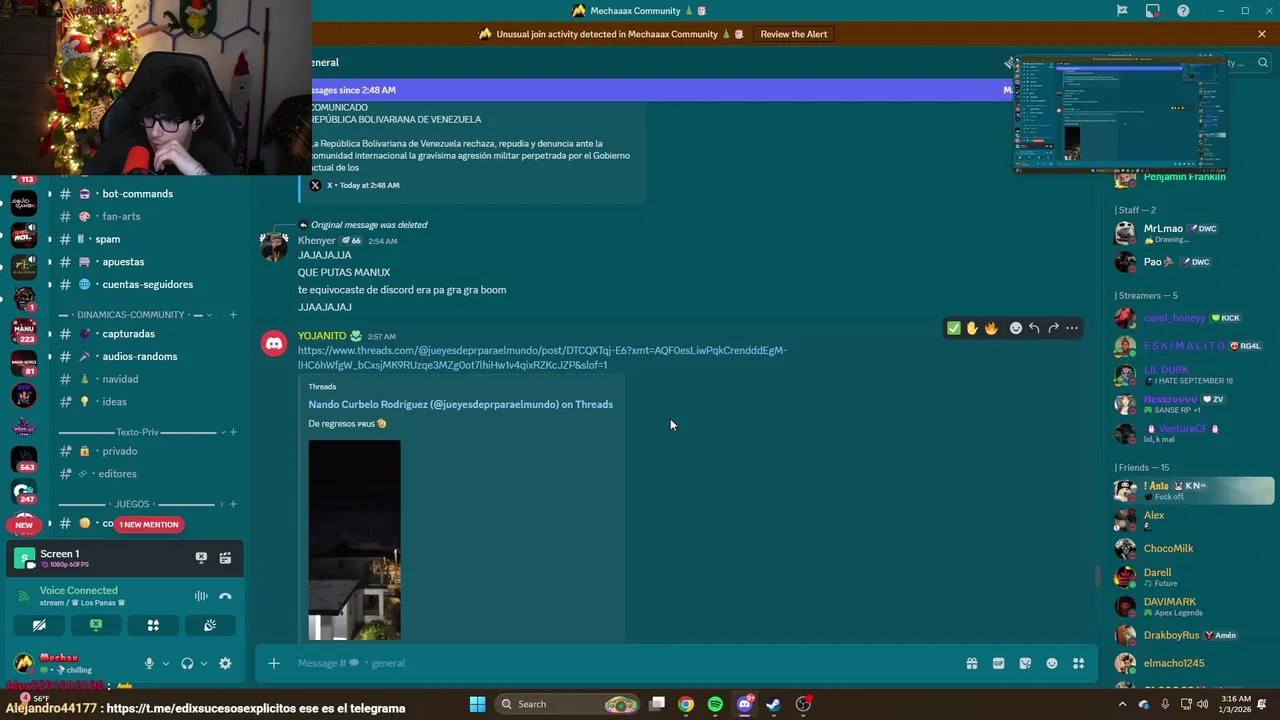This screenshot has width=1280, height=720.
Task: Turn on camera in voice panel
Action: [x=39, y=625]
